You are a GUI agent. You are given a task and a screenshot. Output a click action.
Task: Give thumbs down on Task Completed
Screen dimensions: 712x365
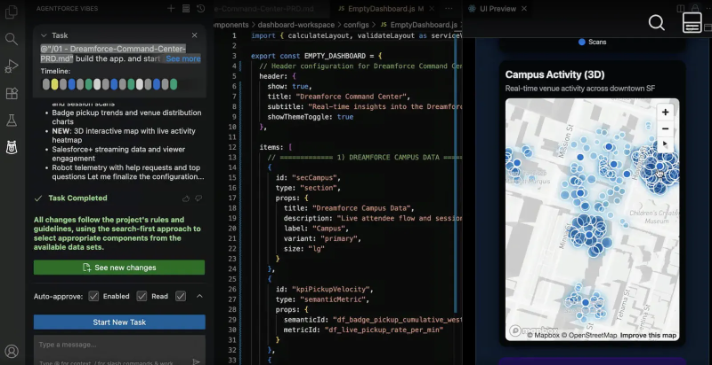(198, 198)
